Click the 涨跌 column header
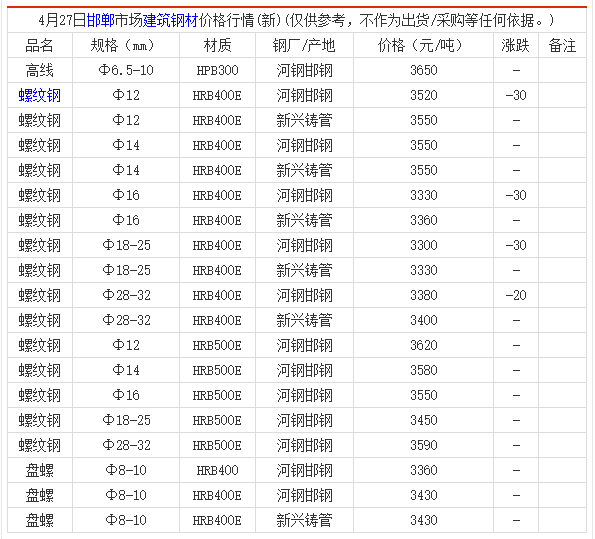The image size is (595, 539). tap(516, 46)
